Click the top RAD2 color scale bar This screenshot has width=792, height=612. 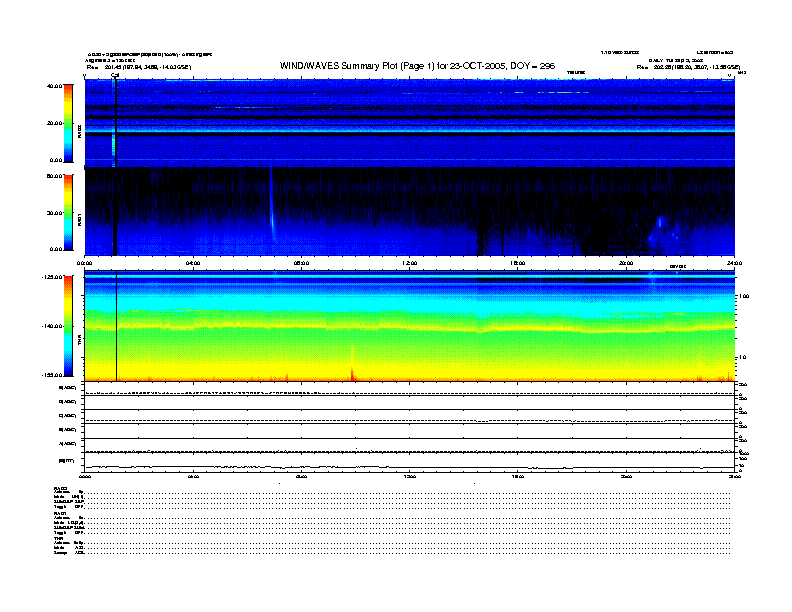coord(68,123)
